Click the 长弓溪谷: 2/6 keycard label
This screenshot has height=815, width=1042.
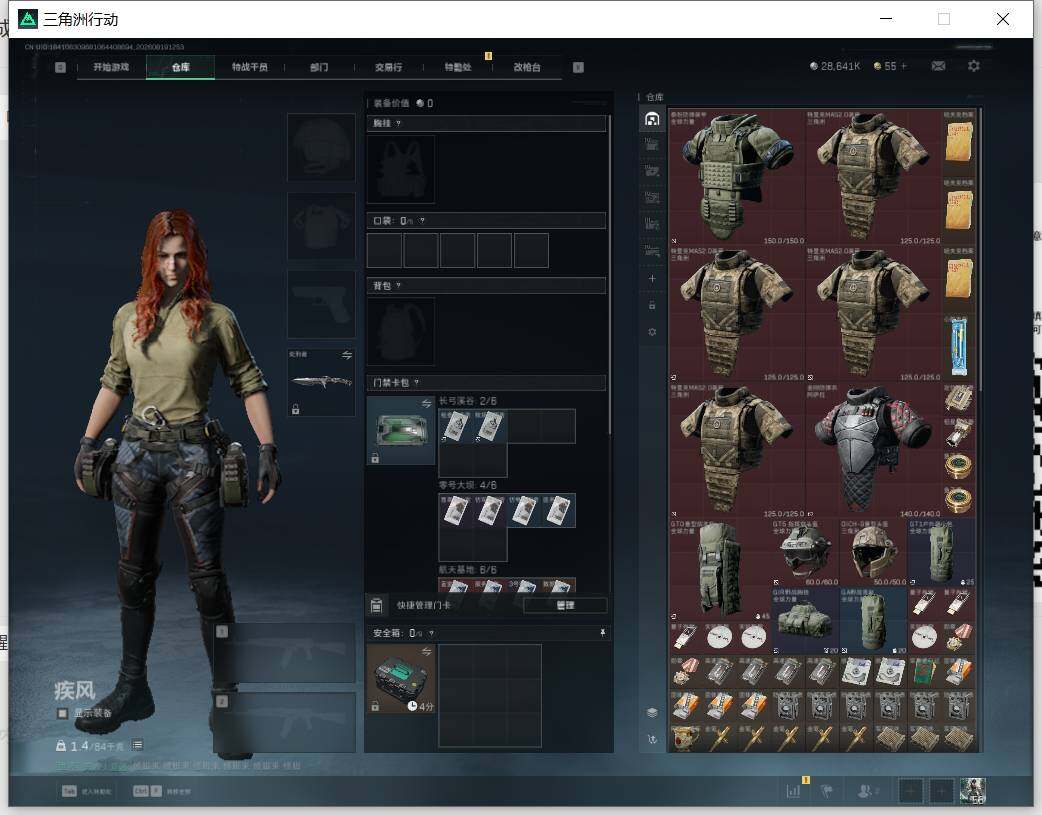pyautogui.click(x=468, y=401)
